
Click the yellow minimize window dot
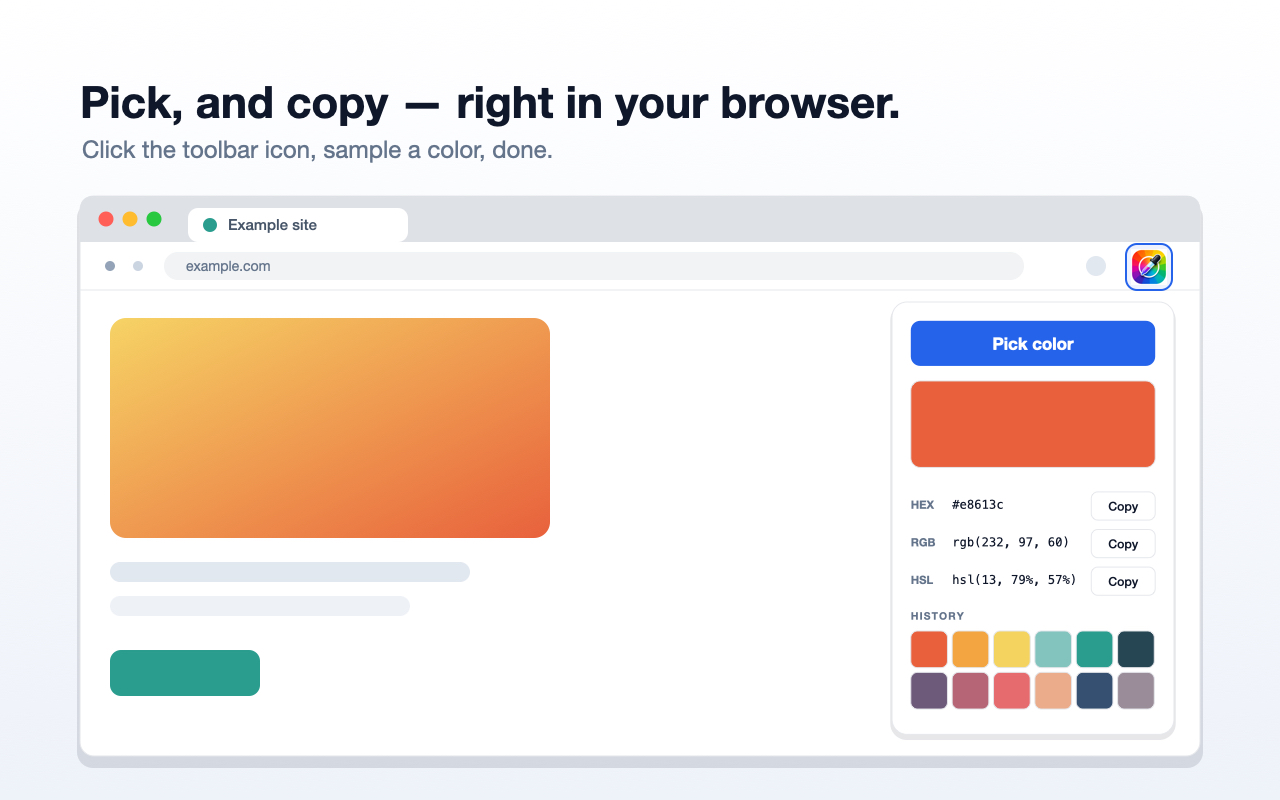click(x=130, y=219)
